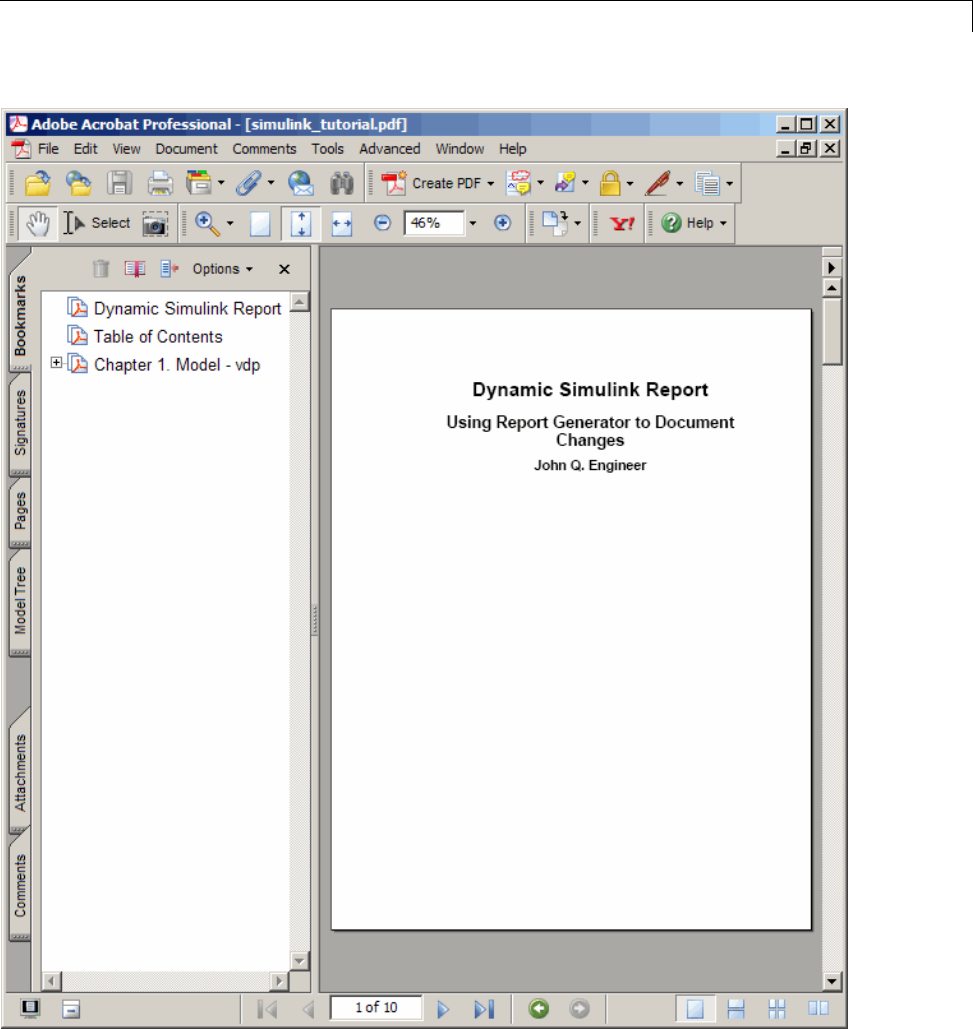Screen dimensions: 973x1029
Task: Open the Document menu
Action: [x=186, y=149]
